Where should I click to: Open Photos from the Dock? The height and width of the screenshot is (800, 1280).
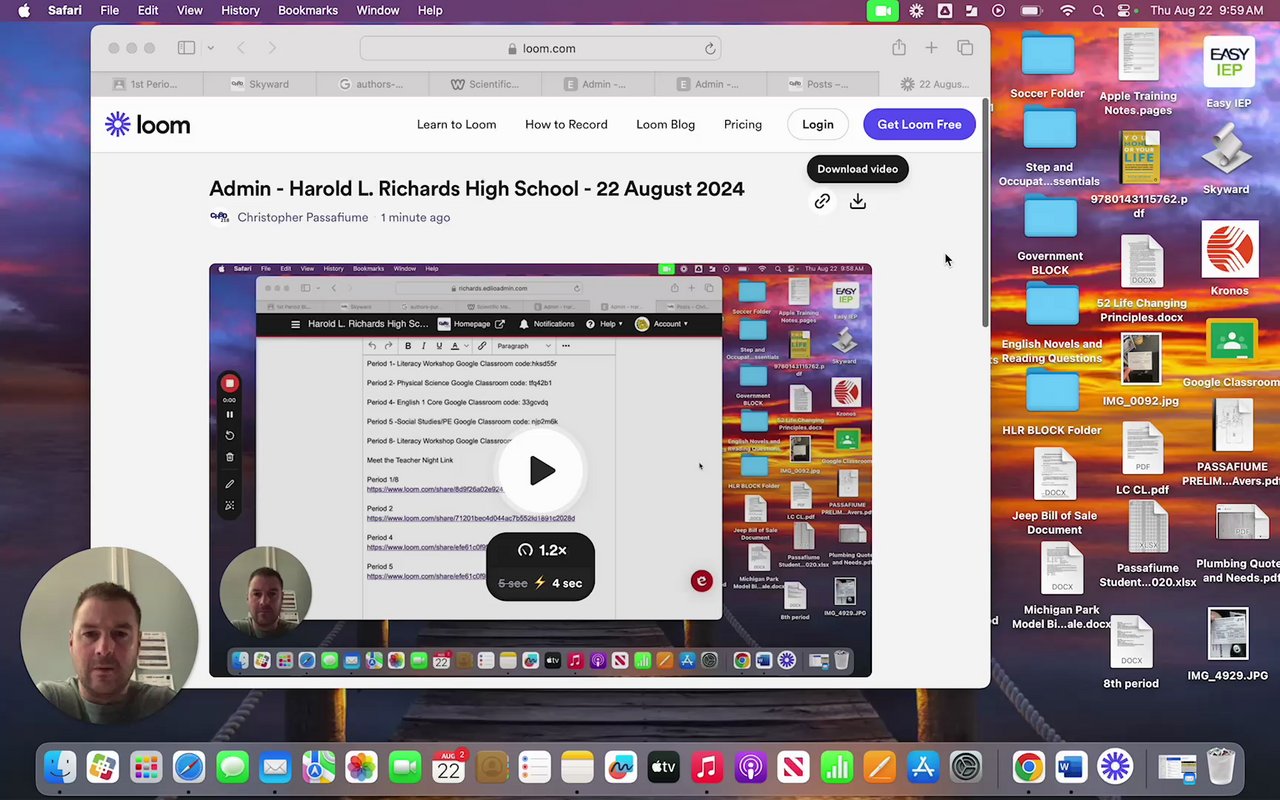click(x=362, y=768)
